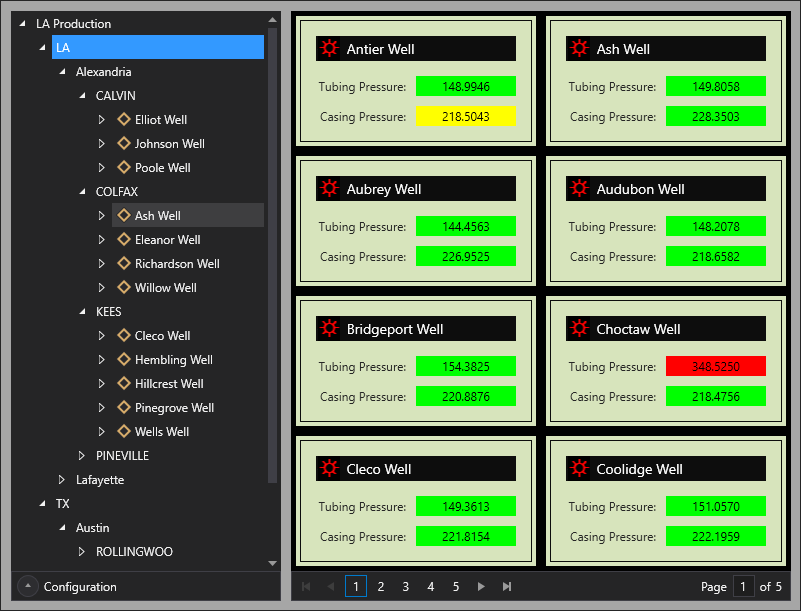Expand the Configuration panel with the round arrow button
Viewport: 801px width, 611px height.
click(x=28, y=586)
